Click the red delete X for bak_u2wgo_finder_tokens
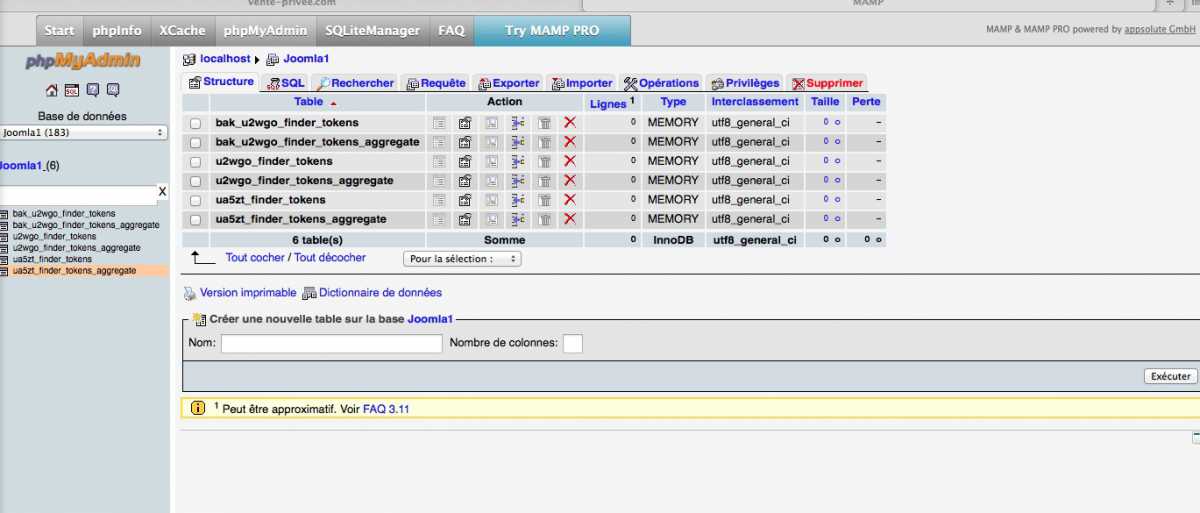 570,123
